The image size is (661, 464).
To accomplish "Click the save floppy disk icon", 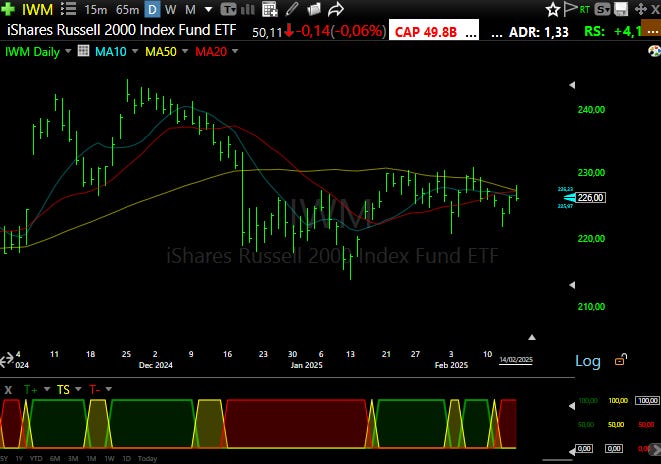I will click(x=621, y=9).
